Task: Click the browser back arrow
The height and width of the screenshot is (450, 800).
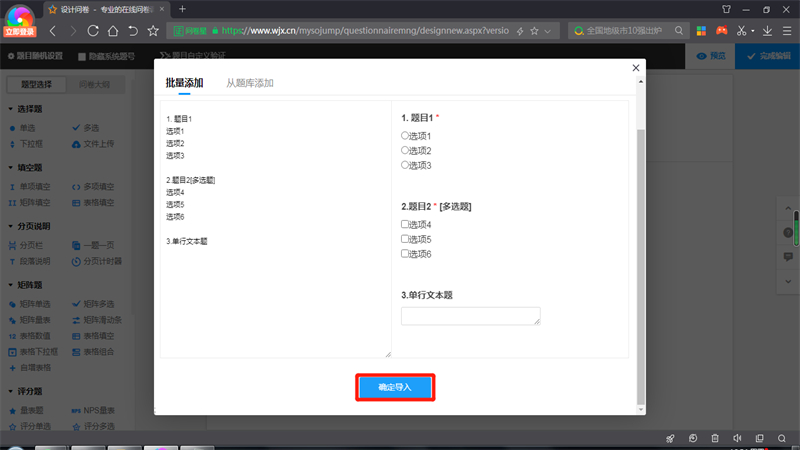Action: click(x=53, y=31)
